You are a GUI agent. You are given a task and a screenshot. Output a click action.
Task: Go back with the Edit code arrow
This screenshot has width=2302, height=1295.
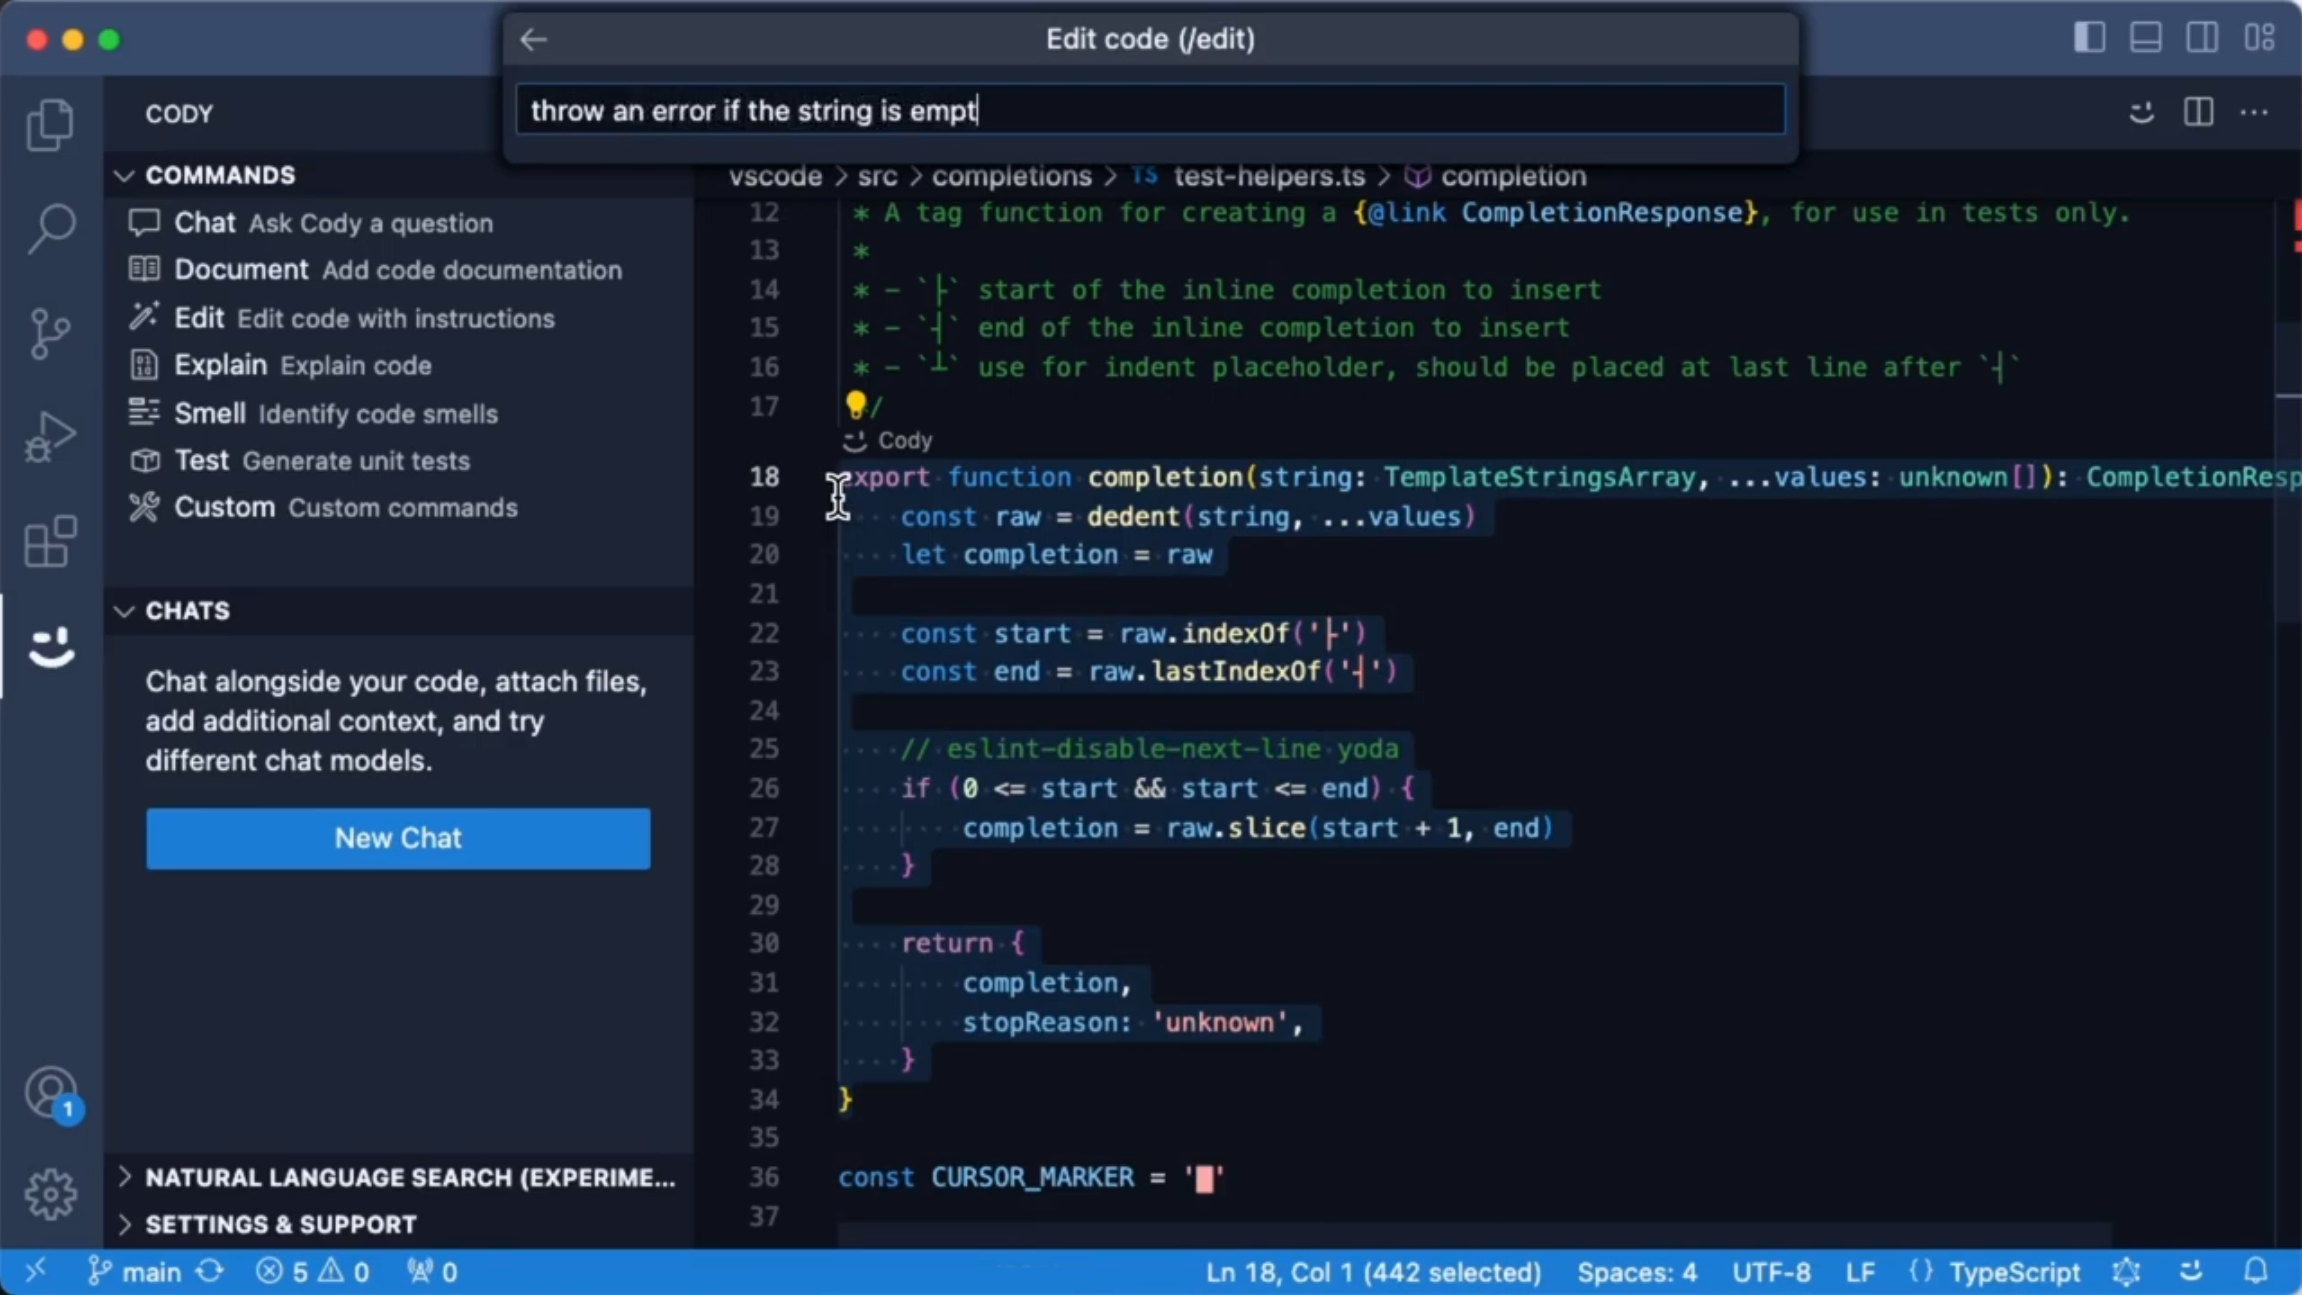click(533, 39)
